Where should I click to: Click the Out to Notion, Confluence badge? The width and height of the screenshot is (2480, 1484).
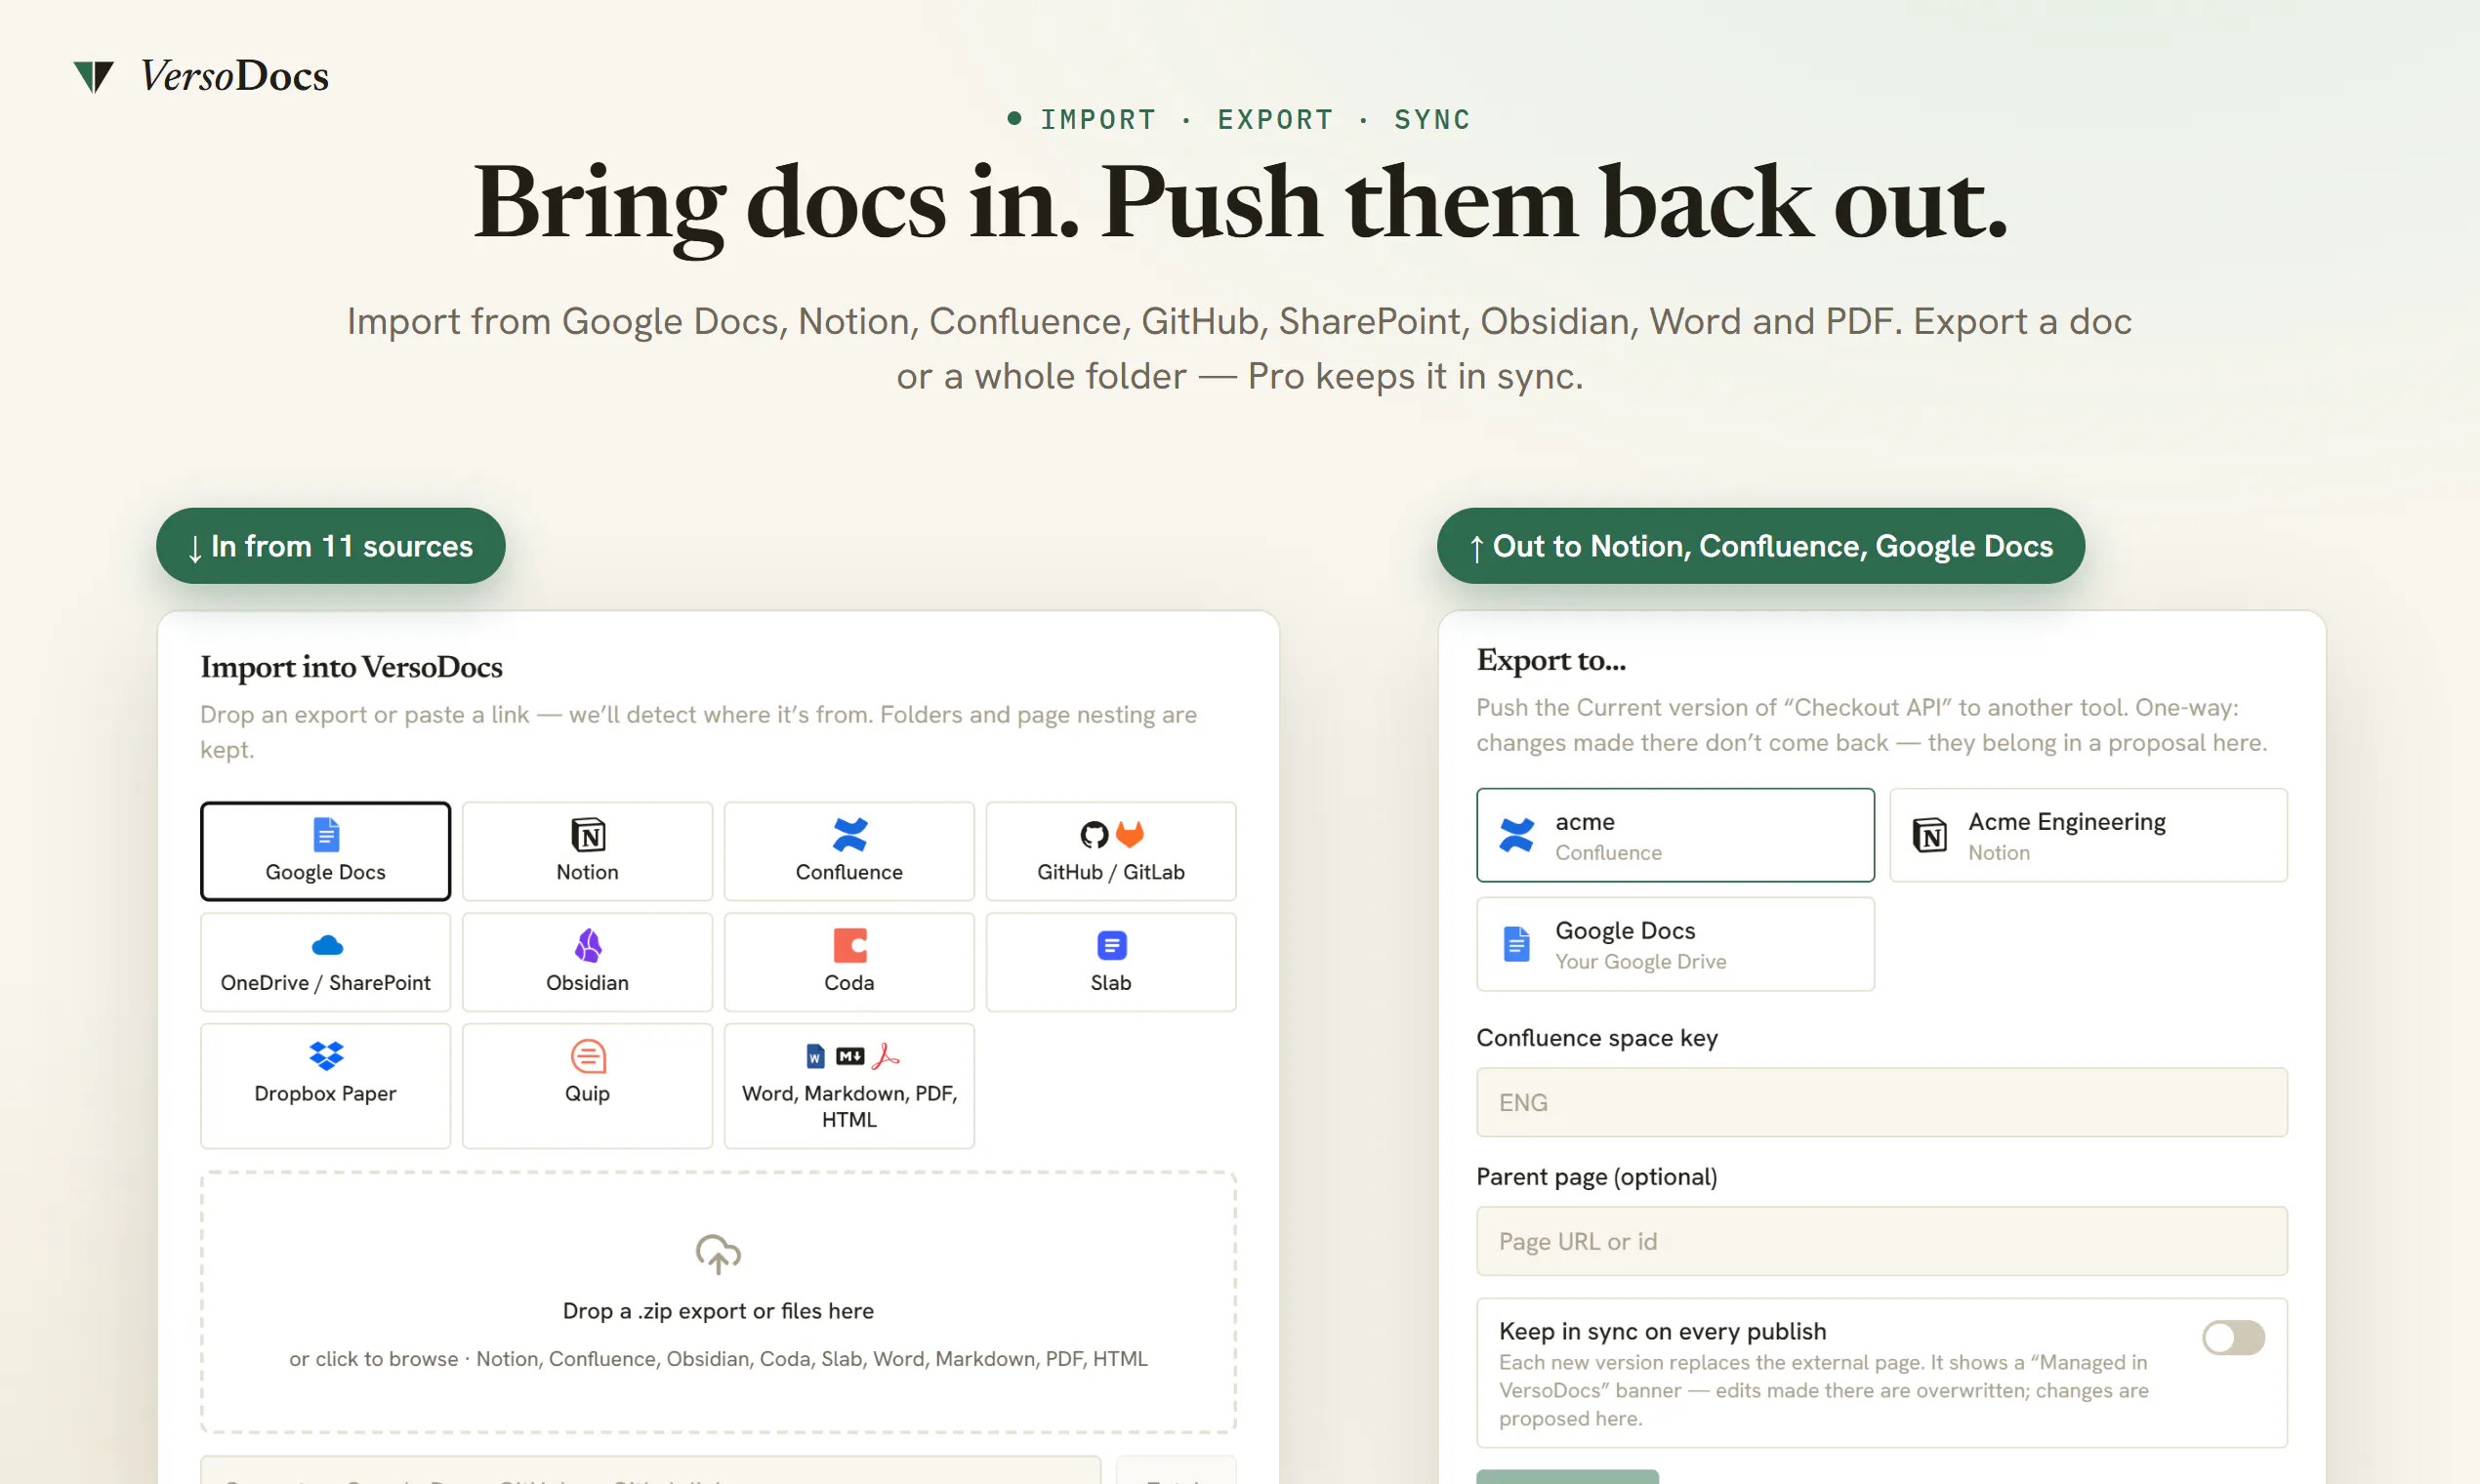click(1760, 546)
